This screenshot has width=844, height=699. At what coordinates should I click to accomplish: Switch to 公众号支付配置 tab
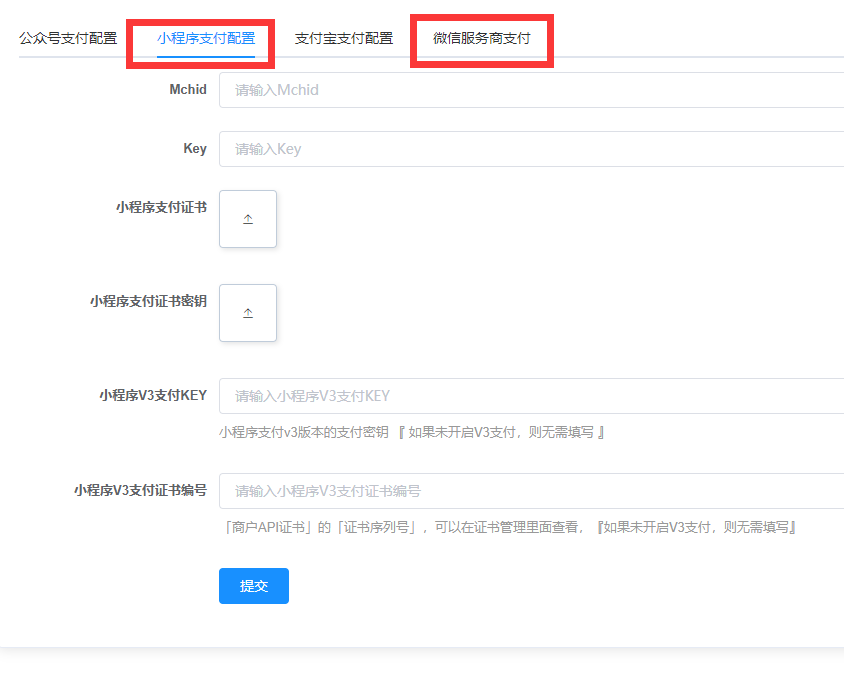(68, 38)
